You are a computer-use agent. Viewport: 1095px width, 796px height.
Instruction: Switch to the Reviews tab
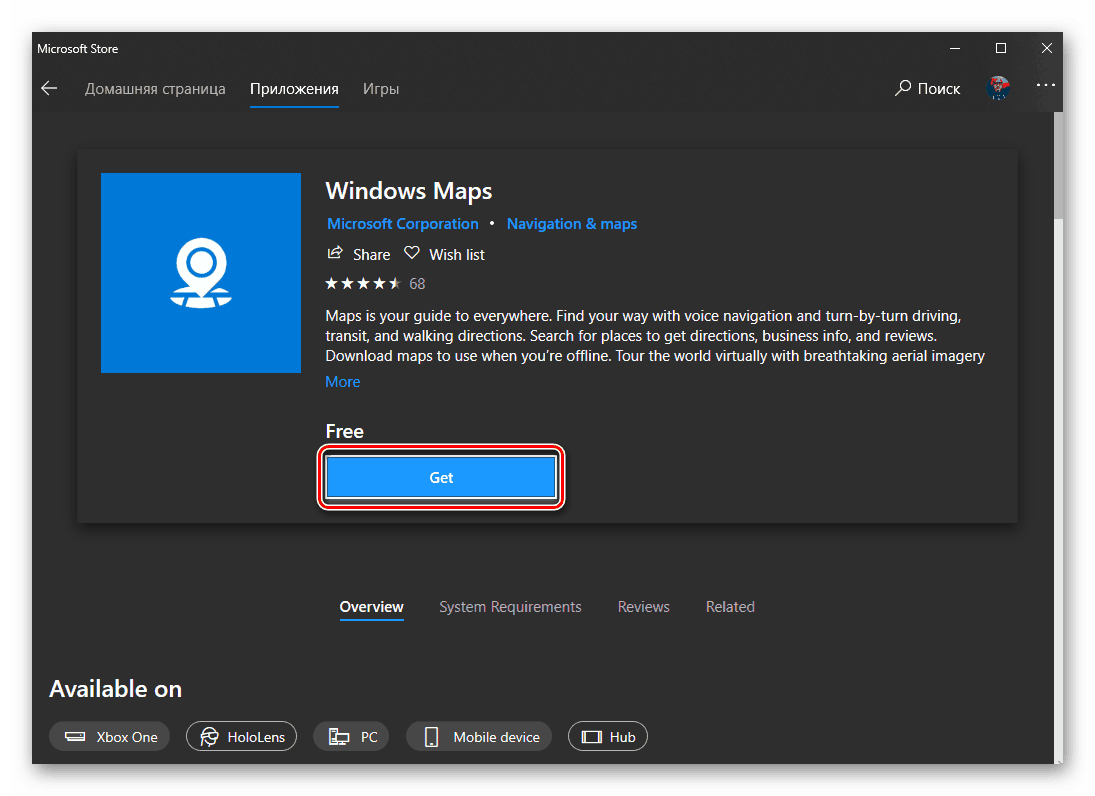click(643, 606)
